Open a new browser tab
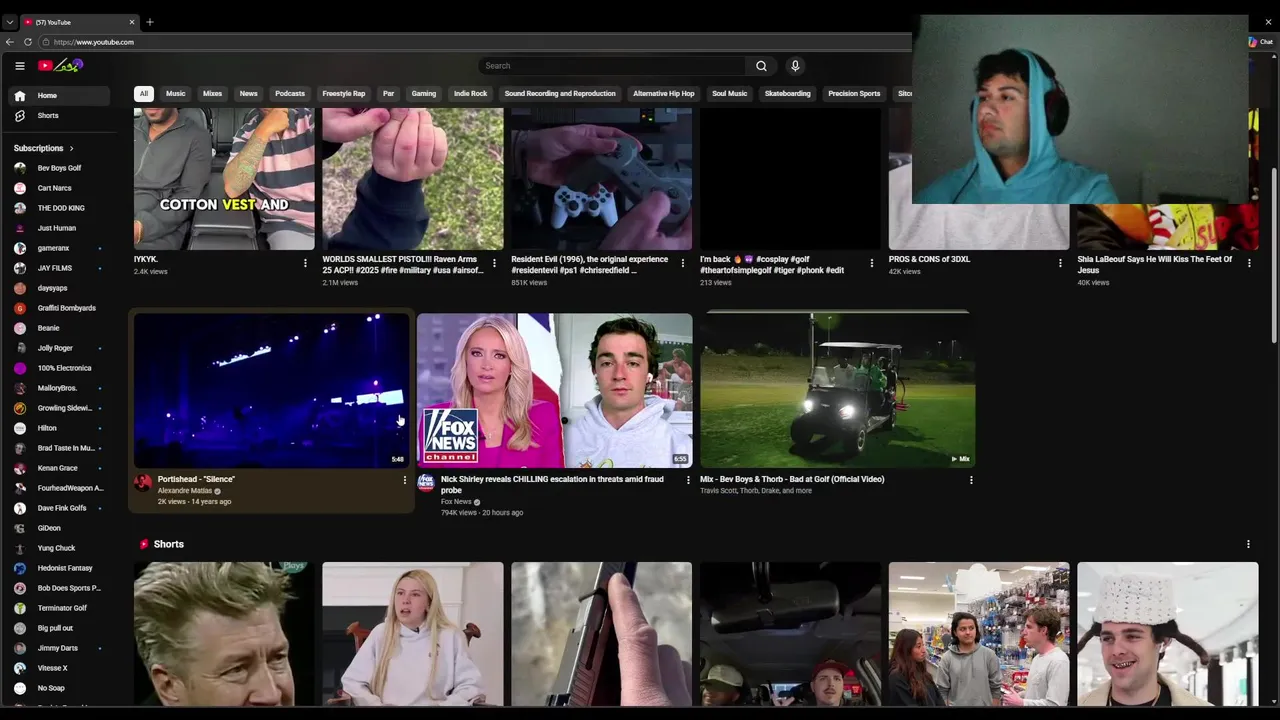 149,22
